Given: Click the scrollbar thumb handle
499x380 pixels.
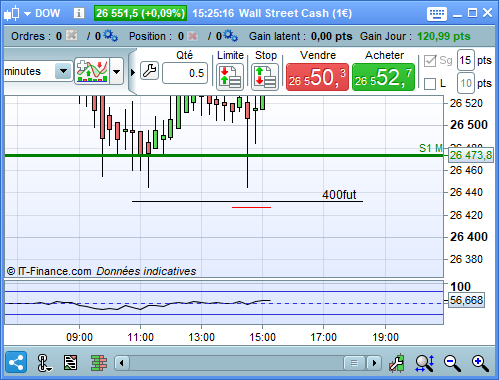Looking at the screenshot, I should pyautogui.click(x=354, y=363).
